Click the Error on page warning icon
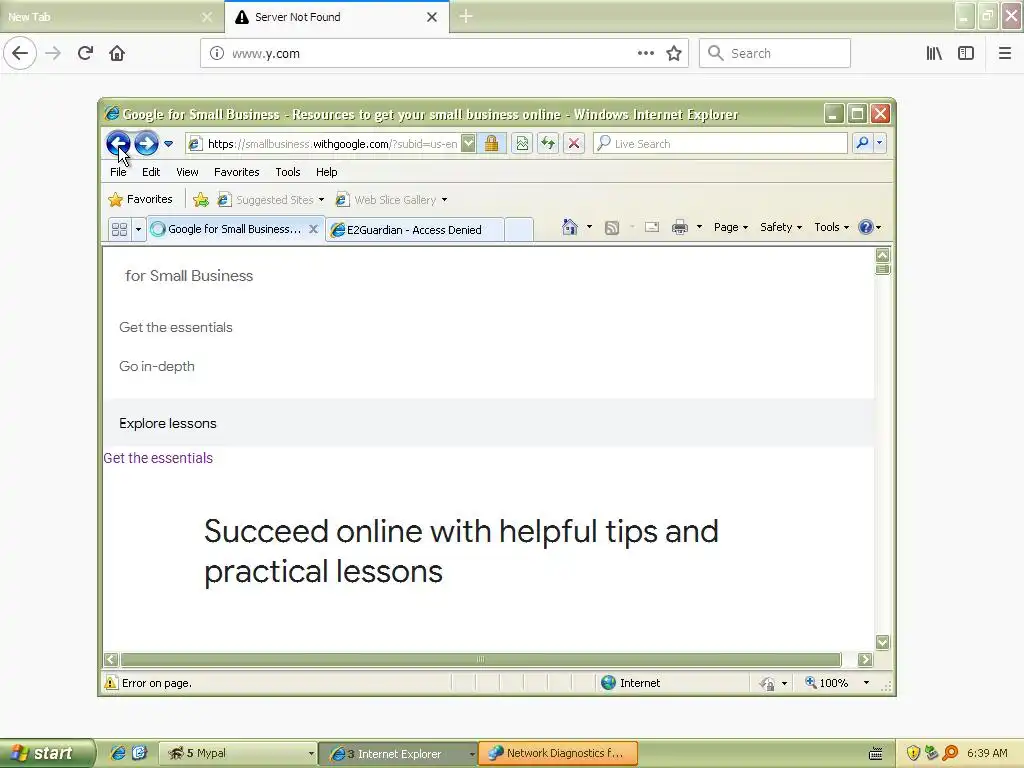Image resolution: width=1024 pixels, height=768 pixels. tap(112, 682)
